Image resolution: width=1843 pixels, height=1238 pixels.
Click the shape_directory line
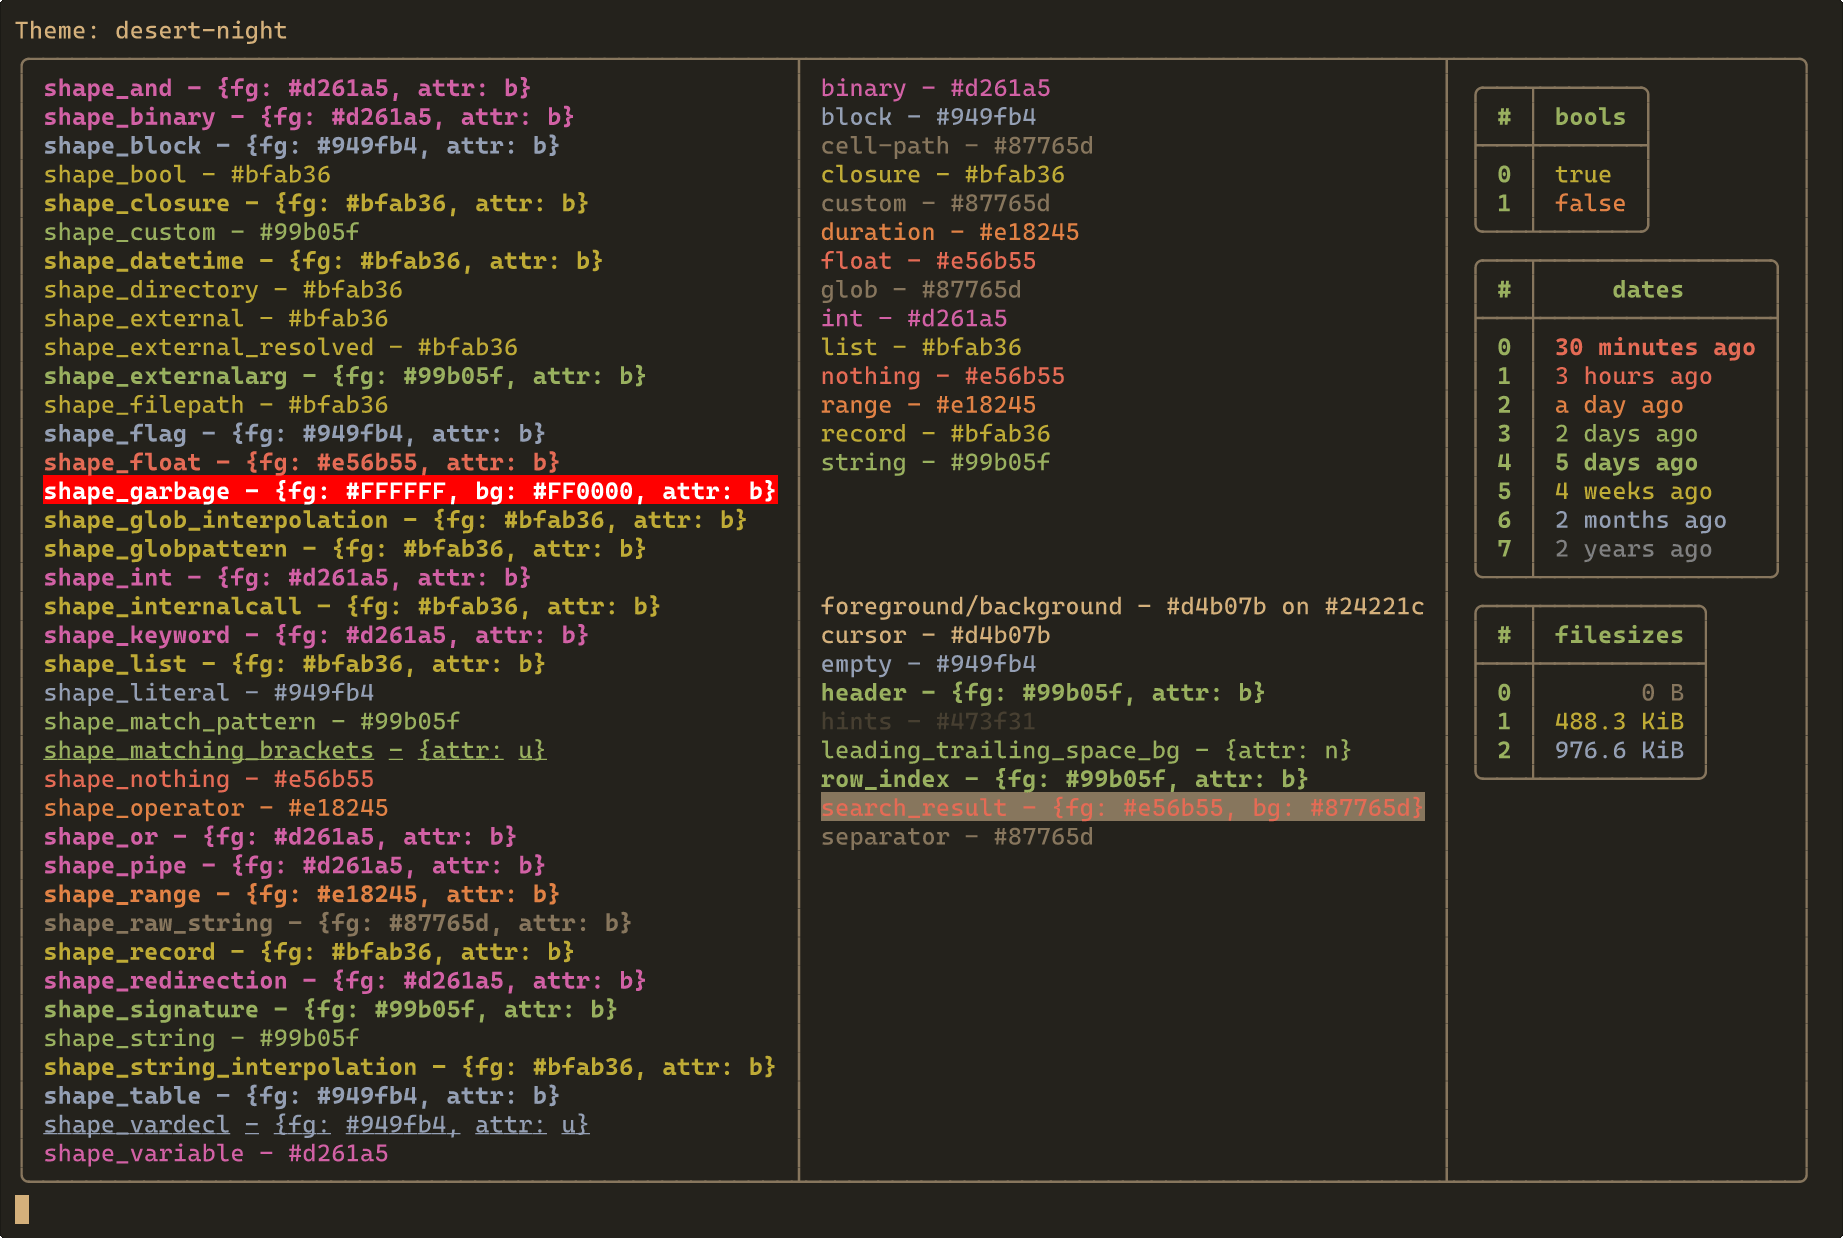[x=223, y=291]
